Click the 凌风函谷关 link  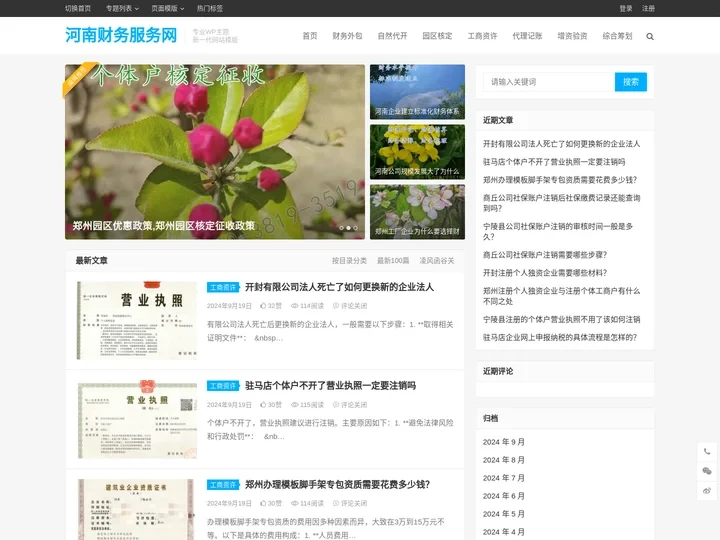(437, 261)
